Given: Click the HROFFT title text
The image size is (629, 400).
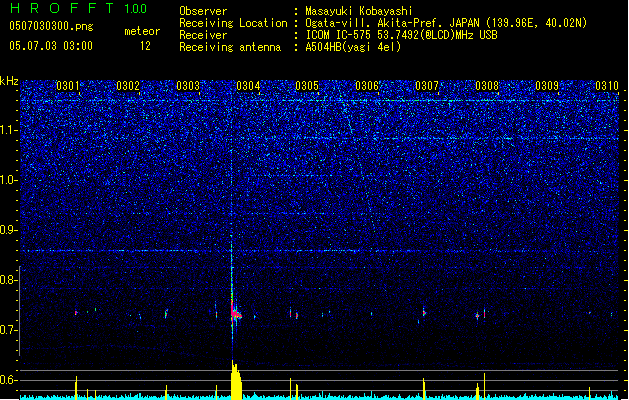Looking at the screenshot, I should point(62,8).
